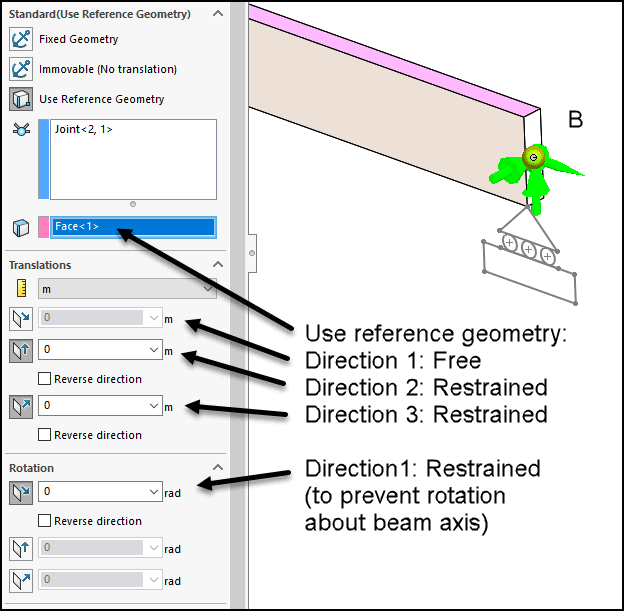Screen dimensions: 624x611
Task: Click the Use Reference Geometry label
Action: click(x=101, y=99)
